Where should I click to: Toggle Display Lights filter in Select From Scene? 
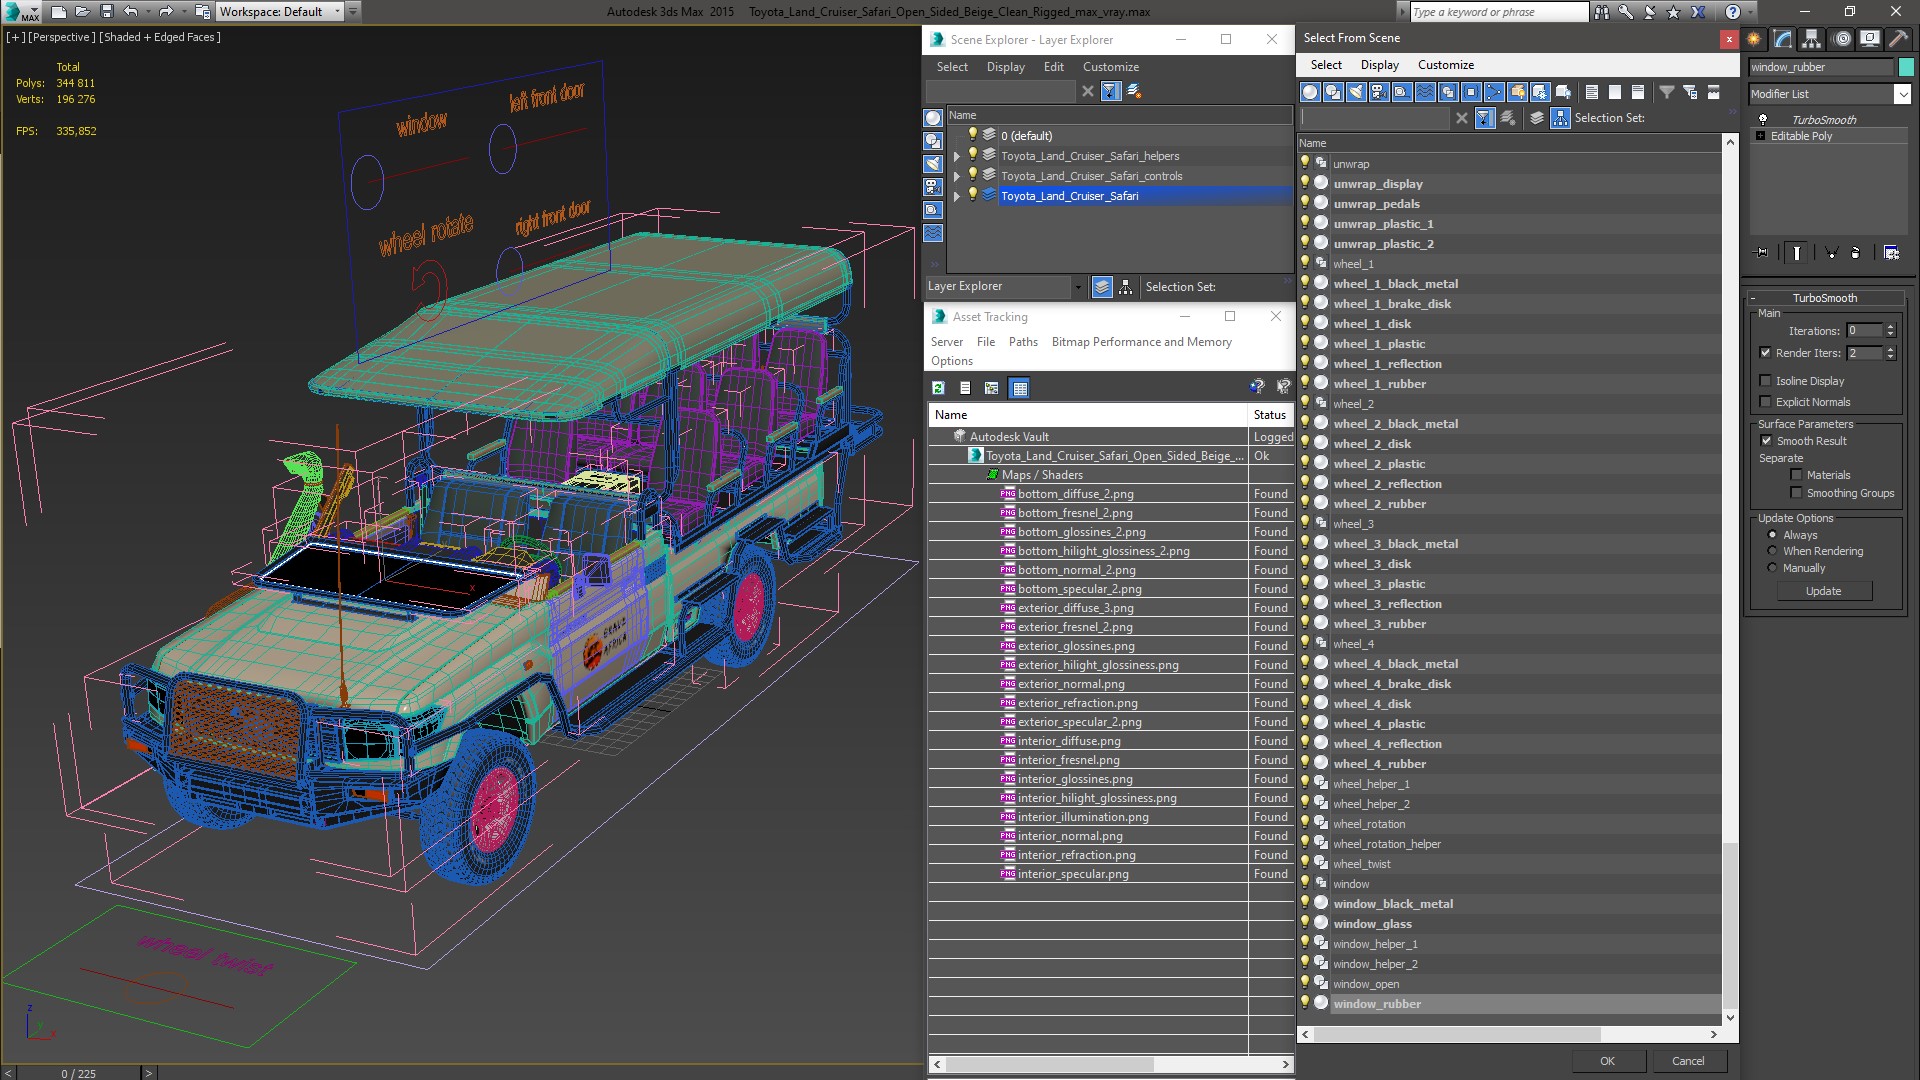1356,92
